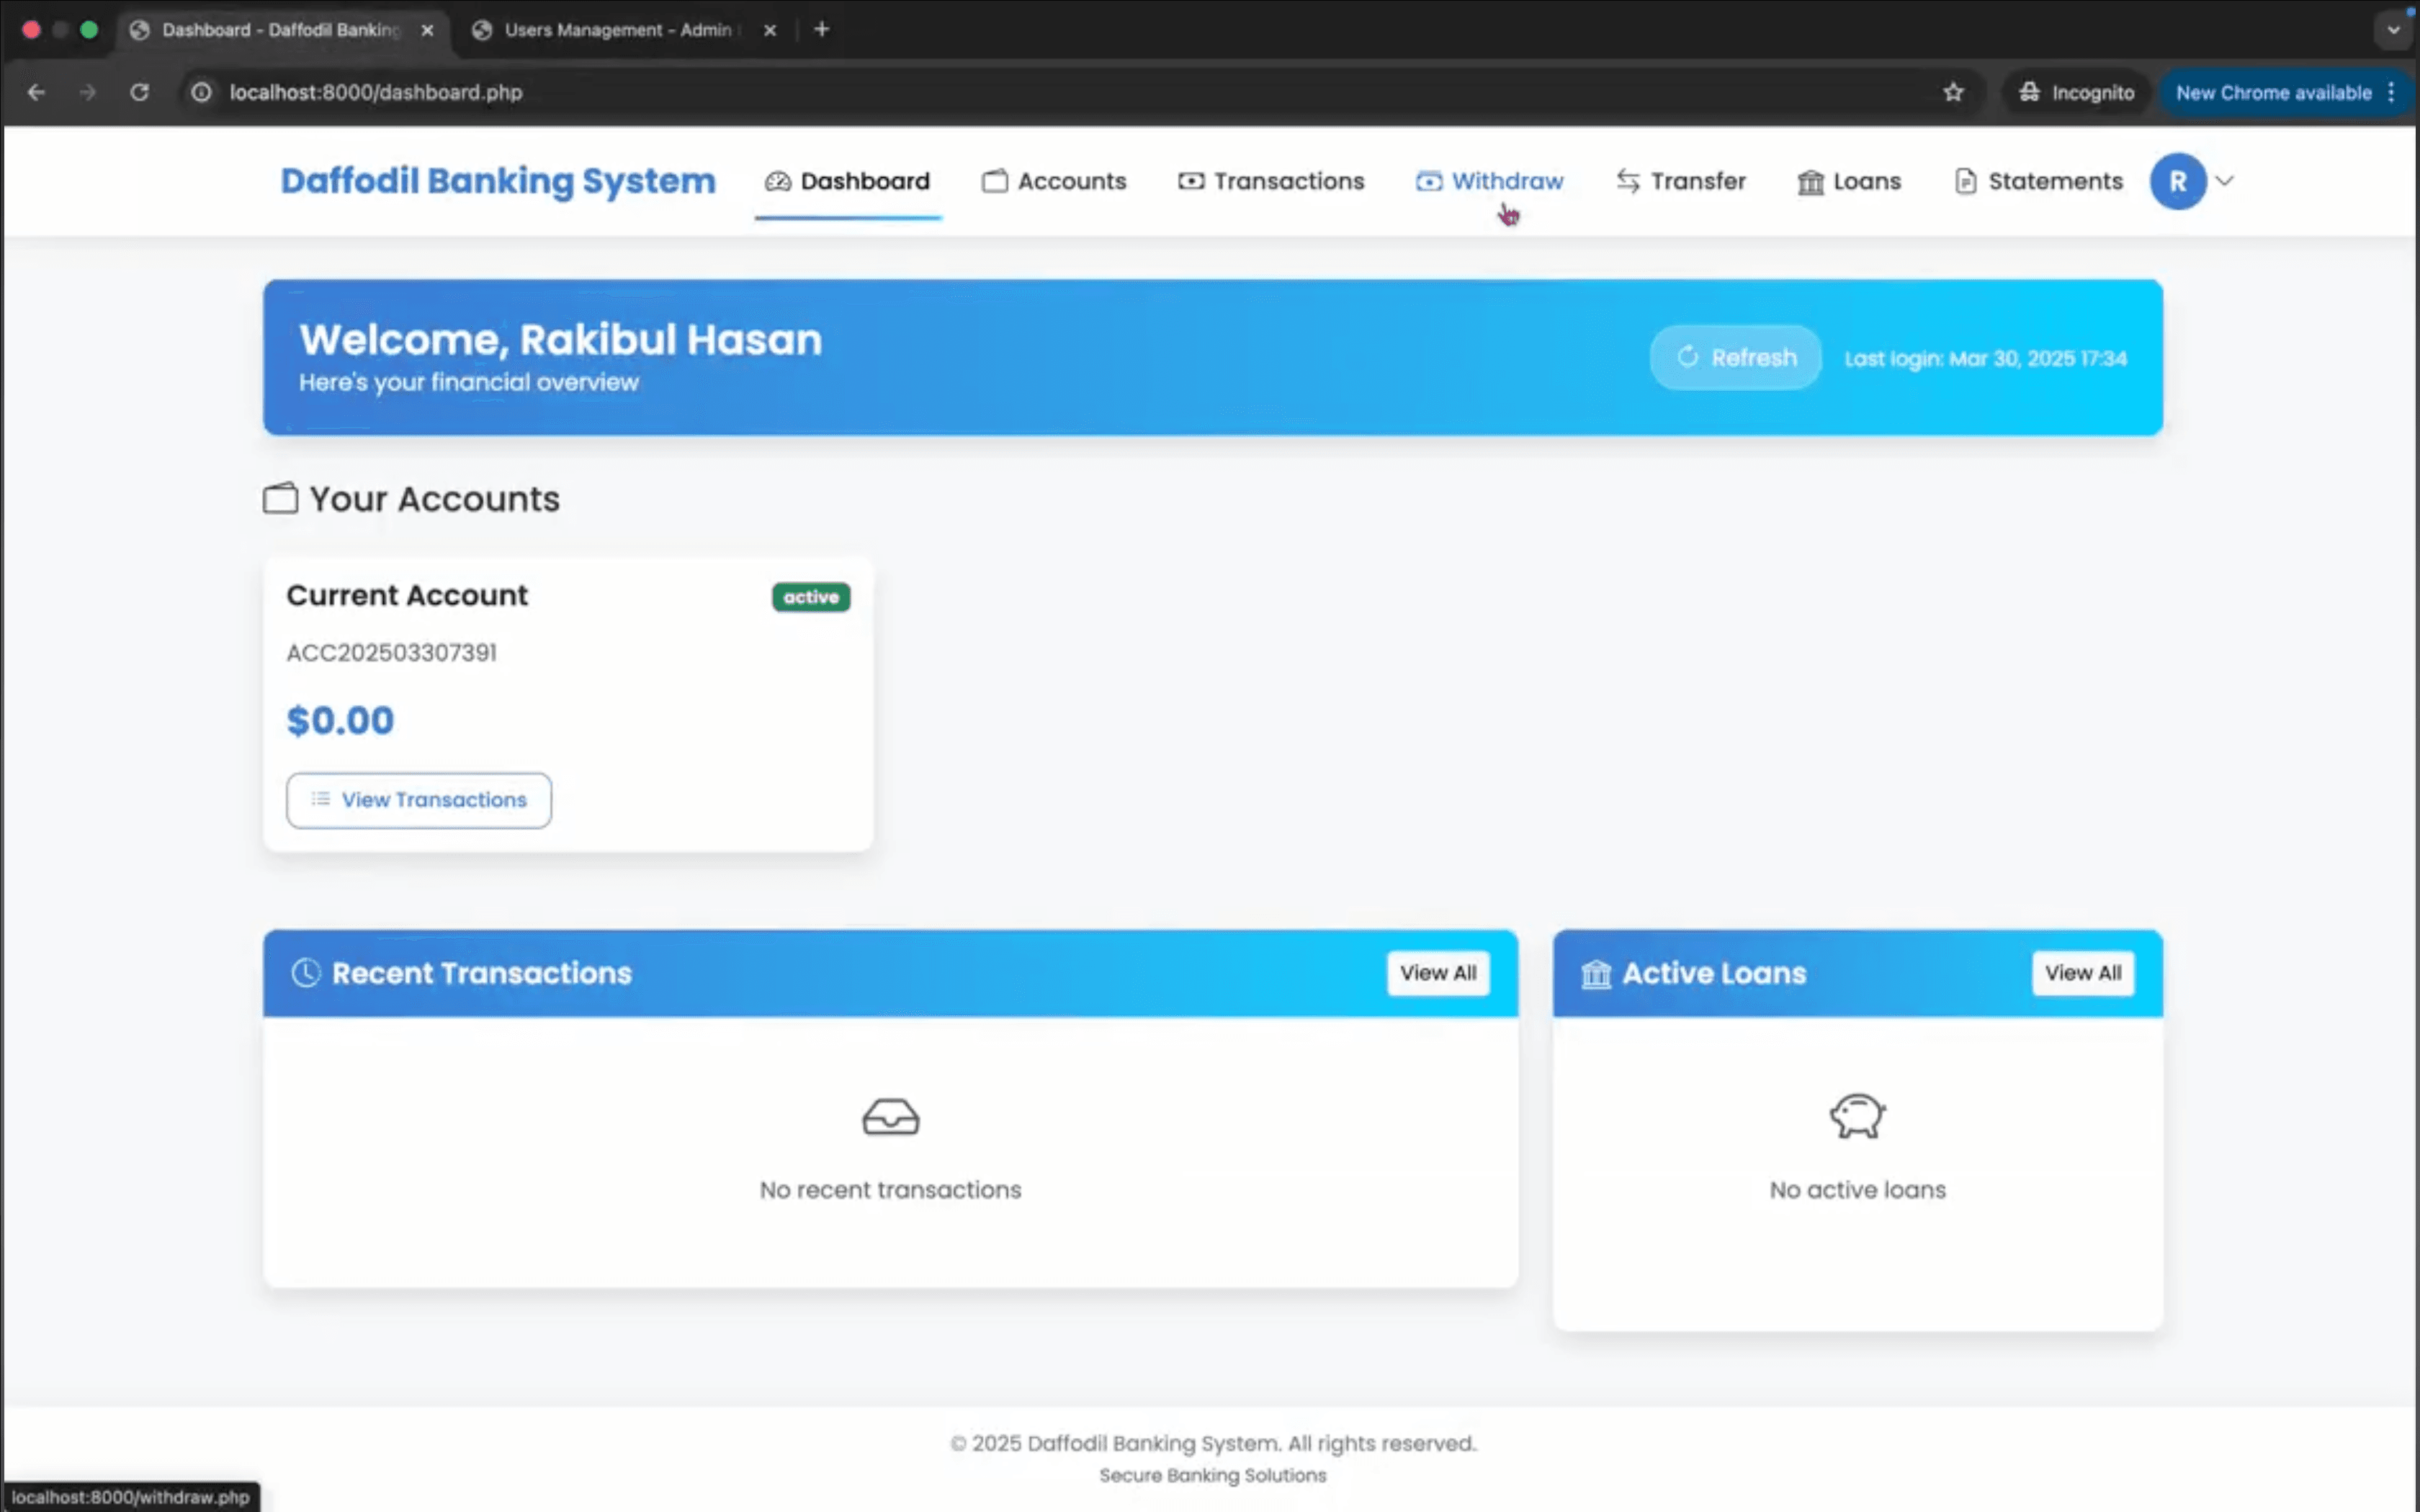Go back using browser back arrow

(36, 92)
